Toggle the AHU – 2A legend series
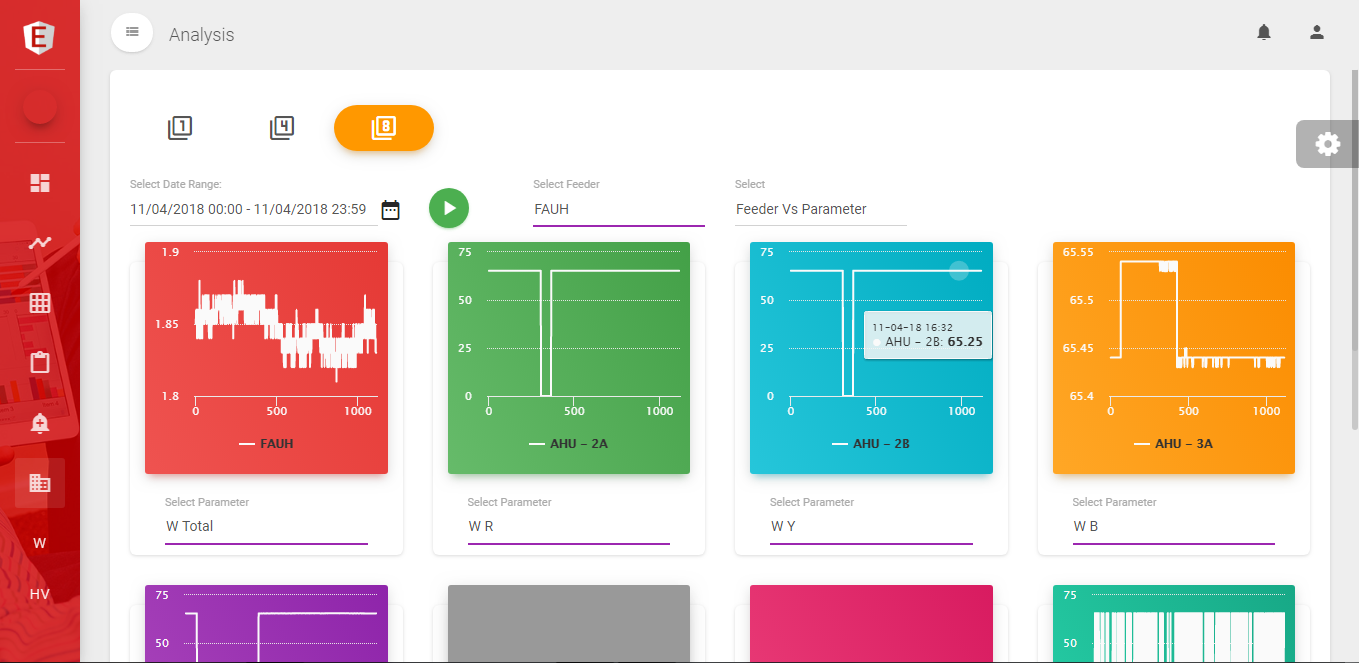This screenshot has height=663, width=1359. pos(568,444)
